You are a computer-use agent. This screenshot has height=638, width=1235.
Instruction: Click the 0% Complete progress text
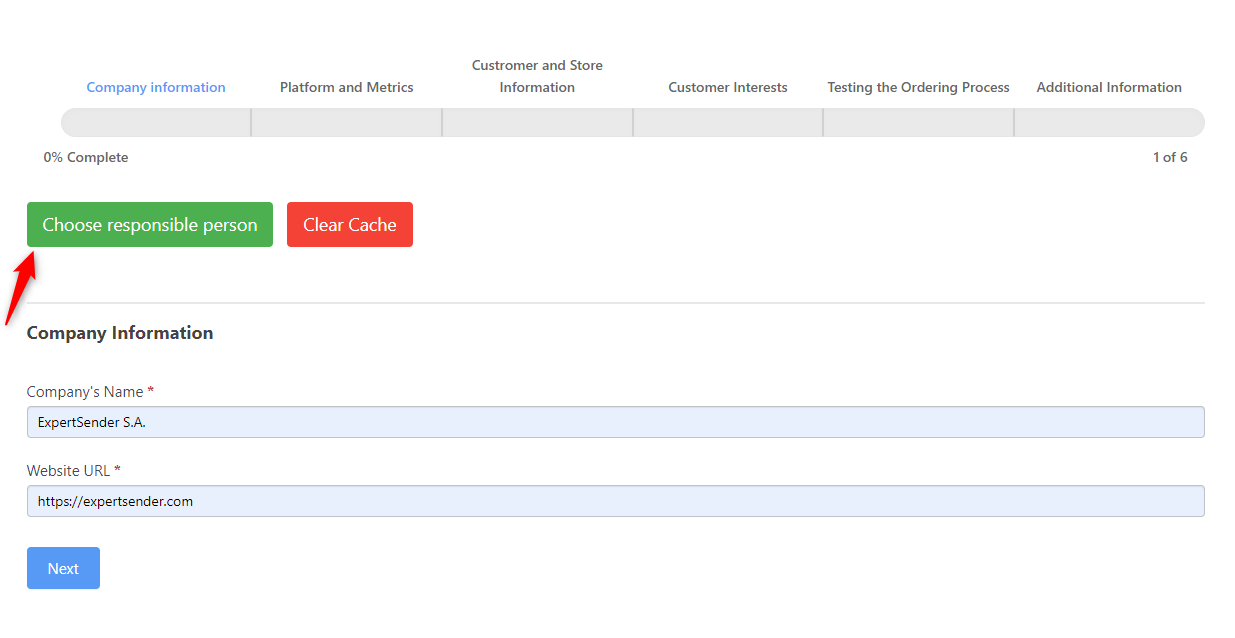point(86,157)
